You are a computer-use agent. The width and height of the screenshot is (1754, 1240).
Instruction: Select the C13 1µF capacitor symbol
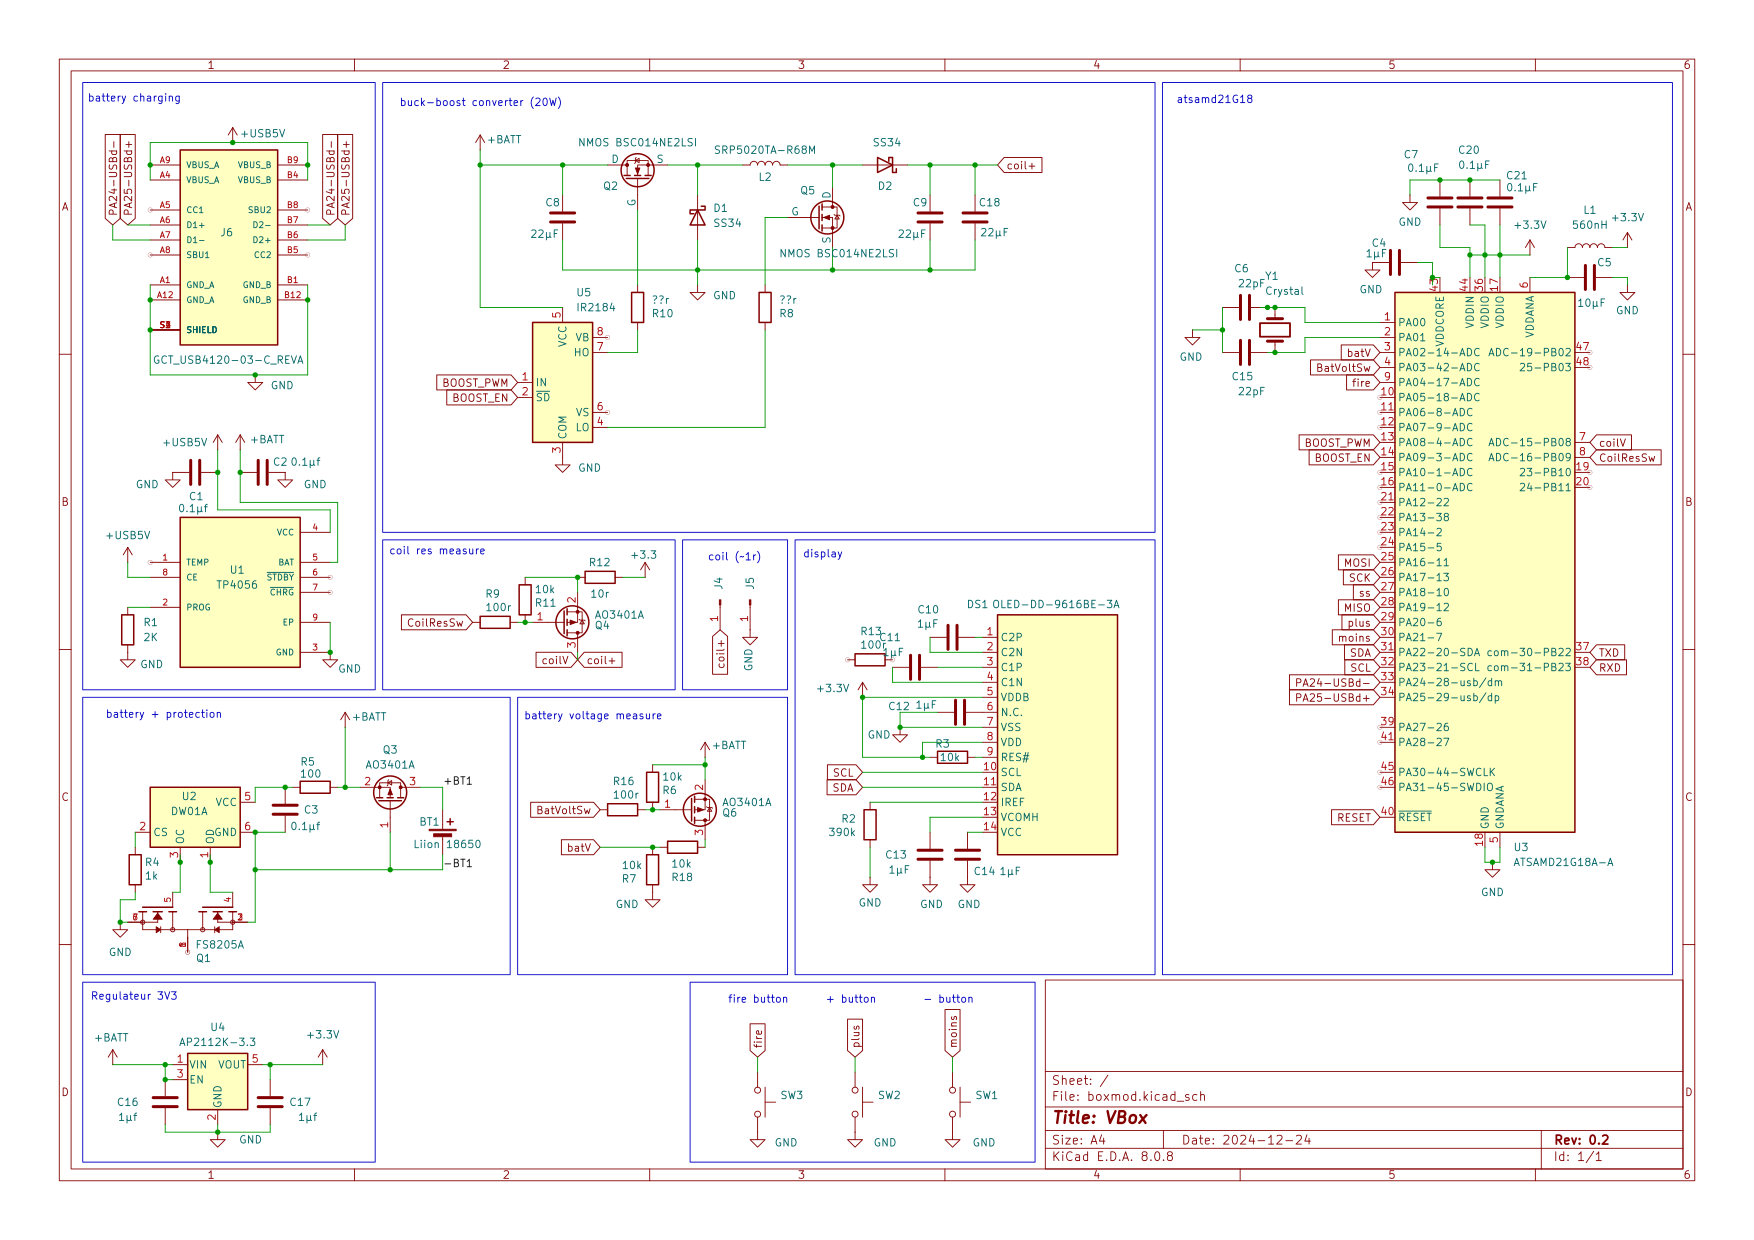[930, 855]
